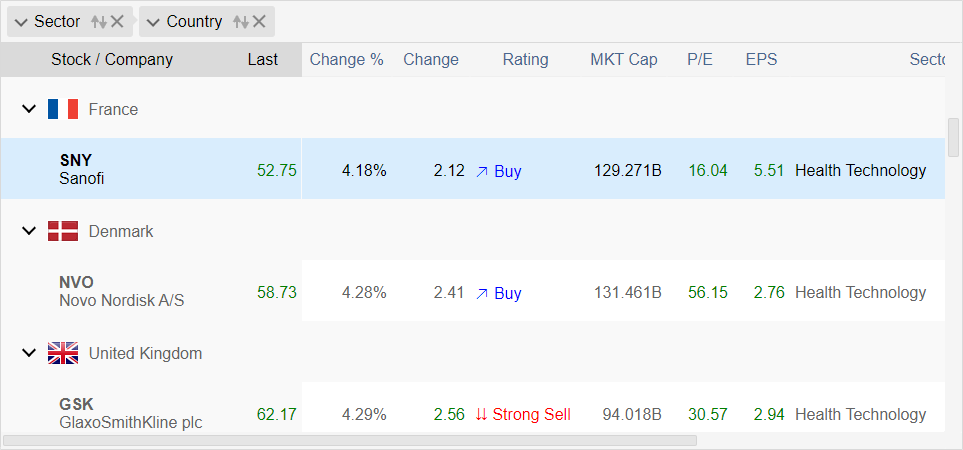Click P/E value 16.04
The width and height of the screenshot is (963, 450).
point(708,171)
